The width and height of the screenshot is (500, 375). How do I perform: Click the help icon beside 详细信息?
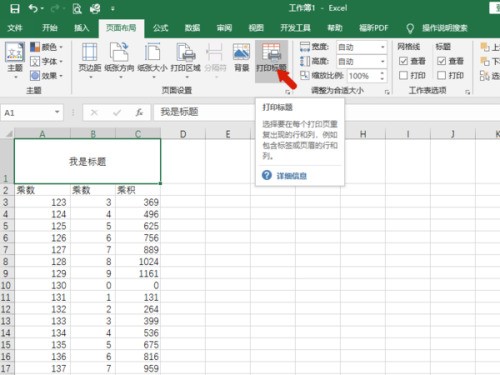[267, 175]
